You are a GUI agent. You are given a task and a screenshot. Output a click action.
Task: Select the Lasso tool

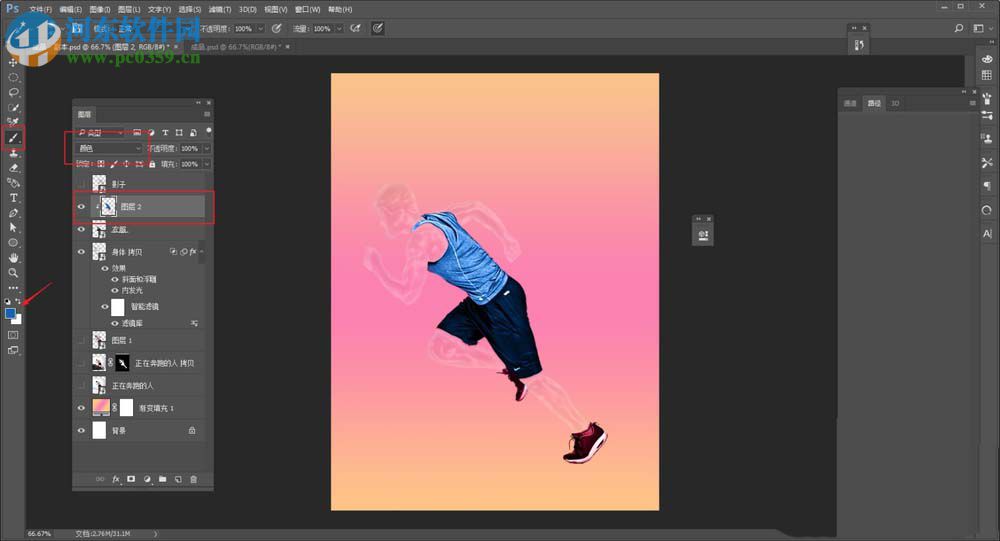14,92
